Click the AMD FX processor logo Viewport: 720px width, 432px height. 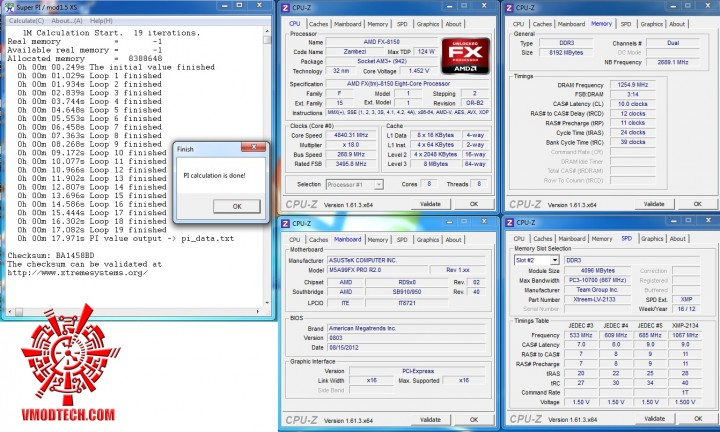465,56
